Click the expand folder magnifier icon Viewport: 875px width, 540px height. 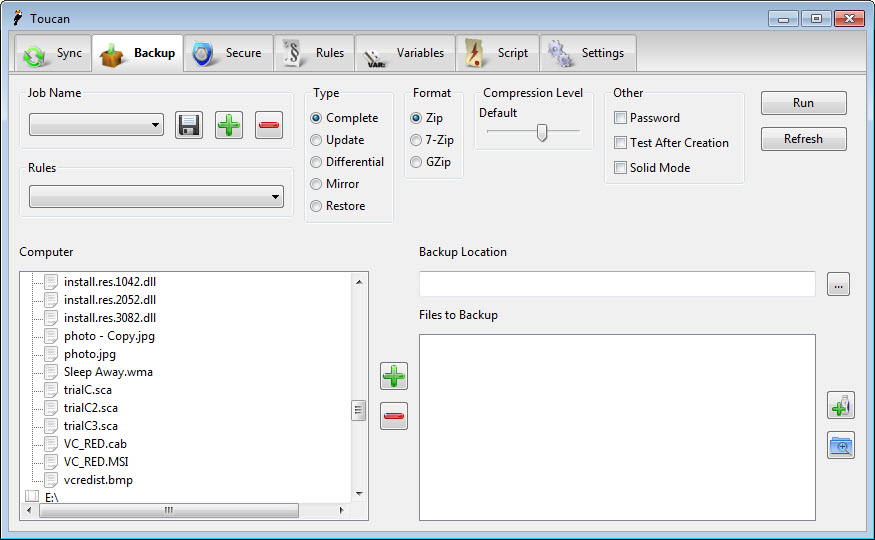coord(840,446)
